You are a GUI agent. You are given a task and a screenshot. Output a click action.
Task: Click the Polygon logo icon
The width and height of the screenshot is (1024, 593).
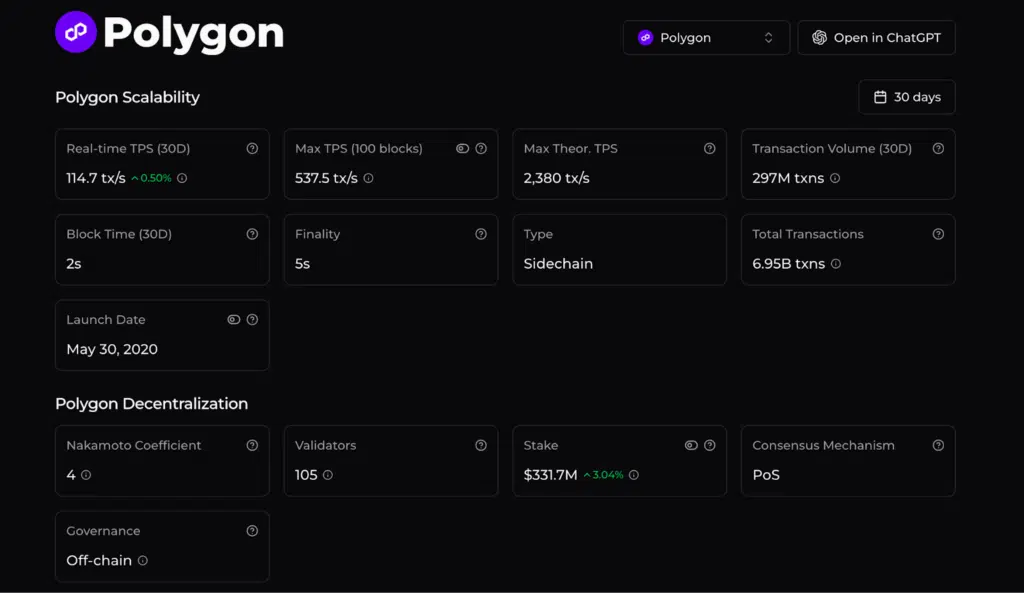tap(76, 33)
